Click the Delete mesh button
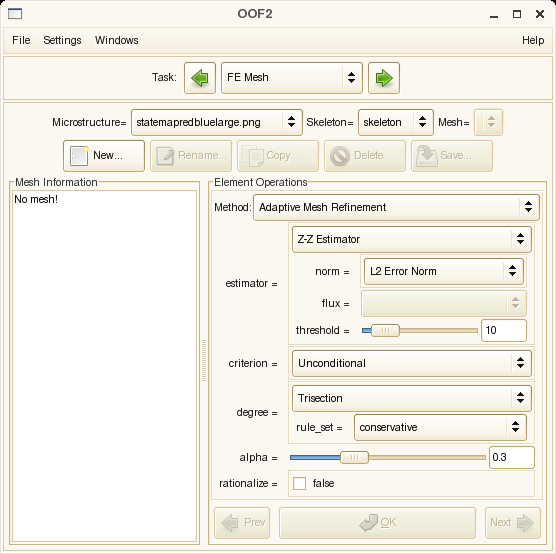Viewport: 556px width, 554px height. pyautogui.click(x=365, y=156)
